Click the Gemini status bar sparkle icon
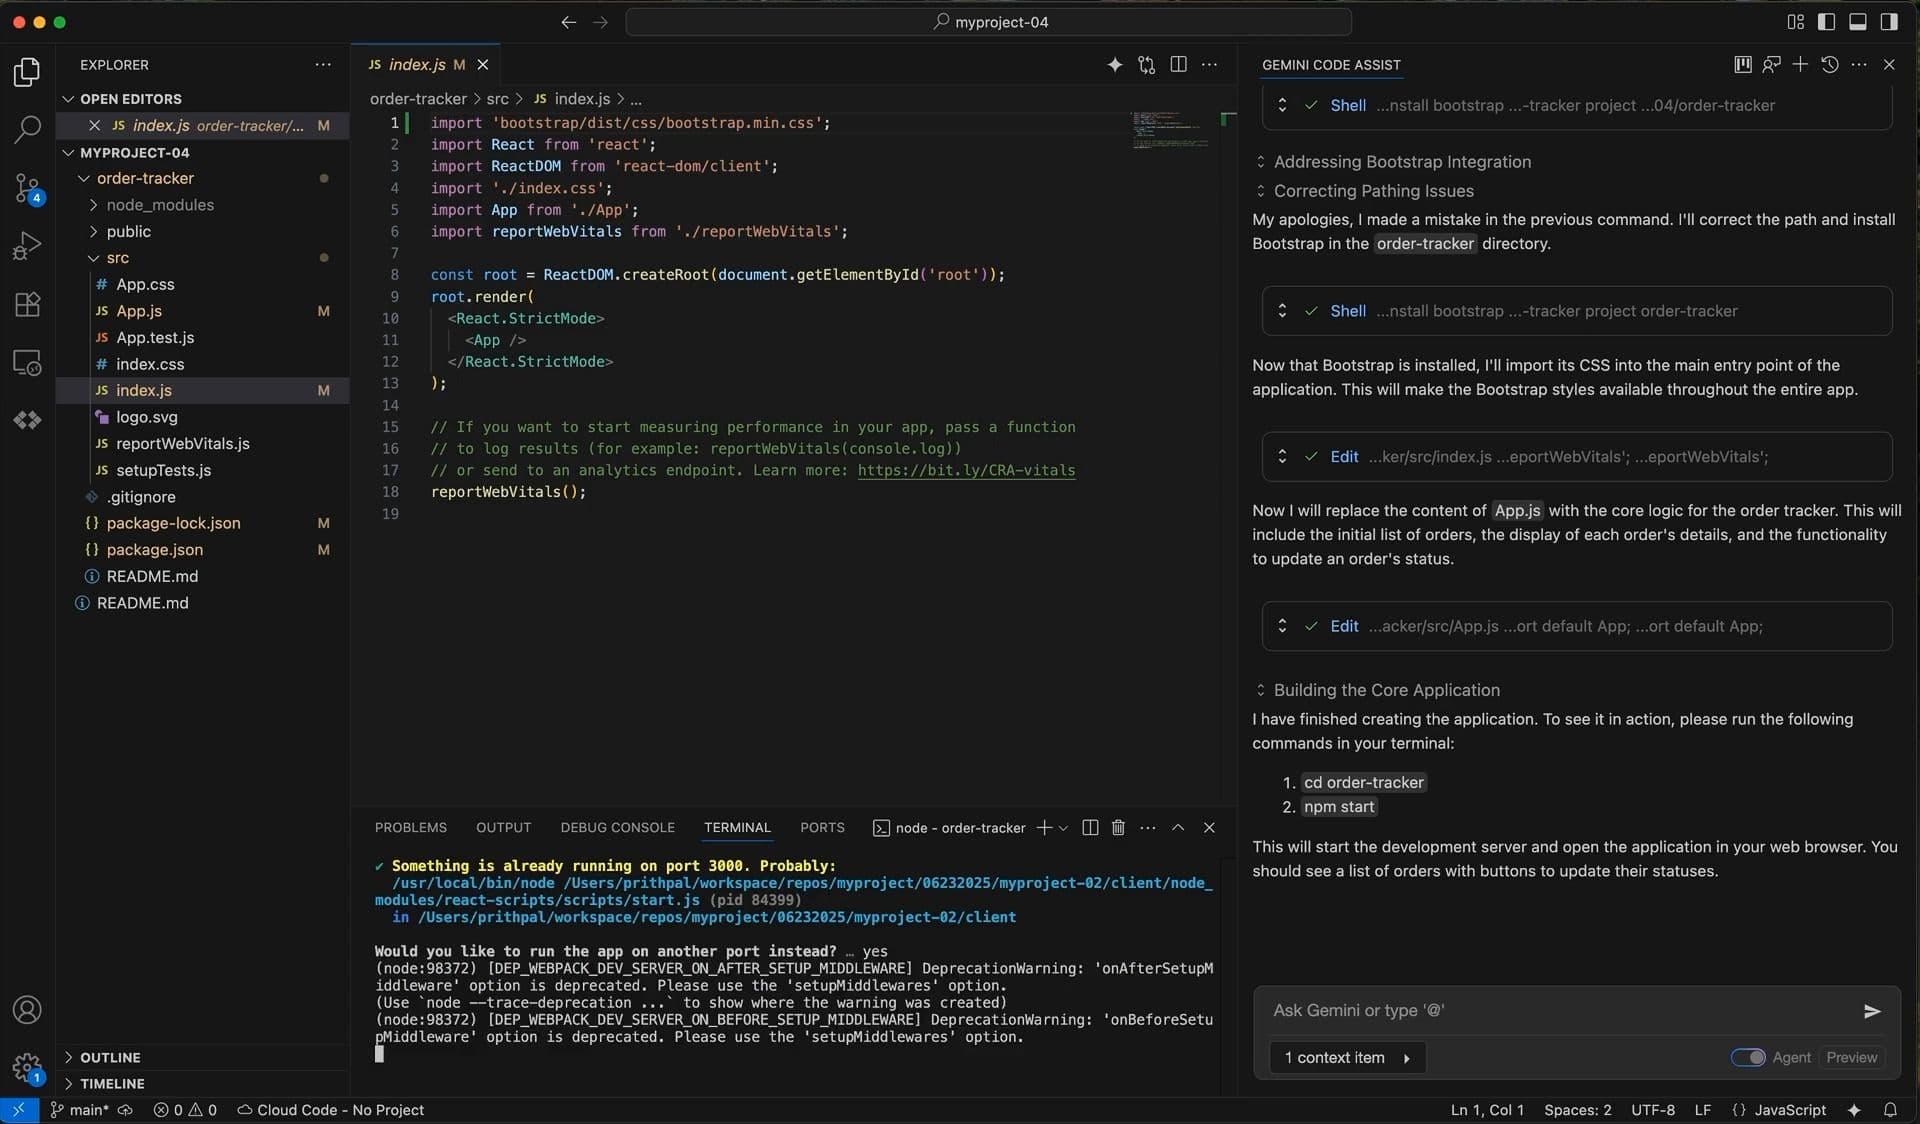The image size is (1920, 1124). (1854, 1110)
